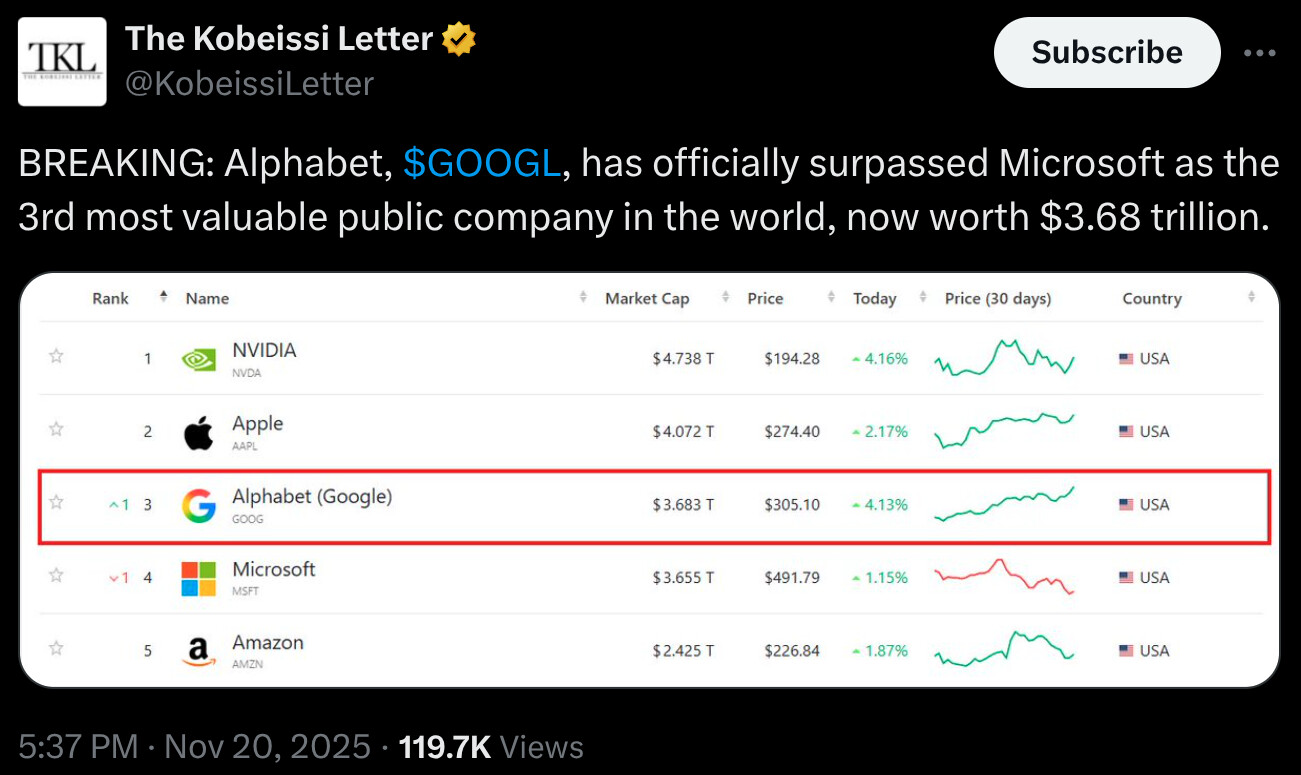Toggle favorite star for NVIDIA row

(x=57, y=356)
